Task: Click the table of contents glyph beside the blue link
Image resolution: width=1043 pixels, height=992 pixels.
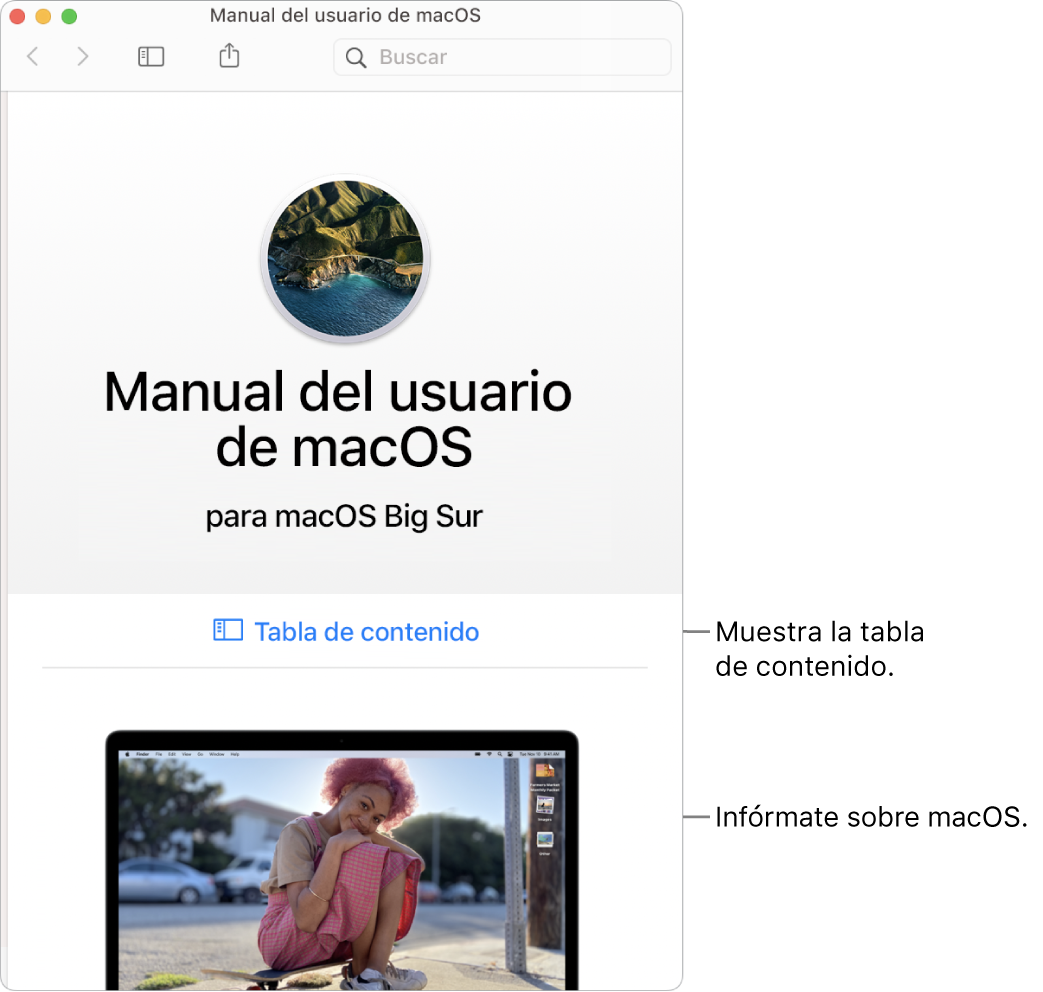Action: click(x=228, y=630)
